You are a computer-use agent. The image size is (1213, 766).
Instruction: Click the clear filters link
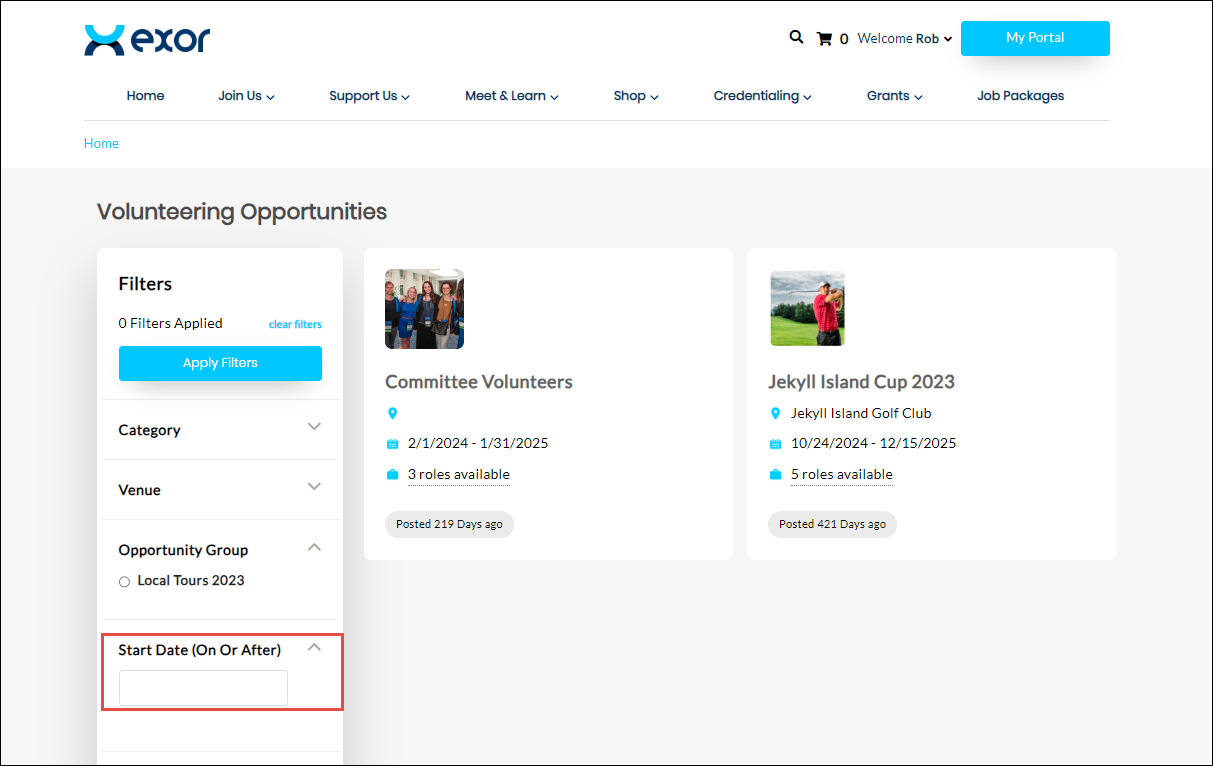pos(295,324)
